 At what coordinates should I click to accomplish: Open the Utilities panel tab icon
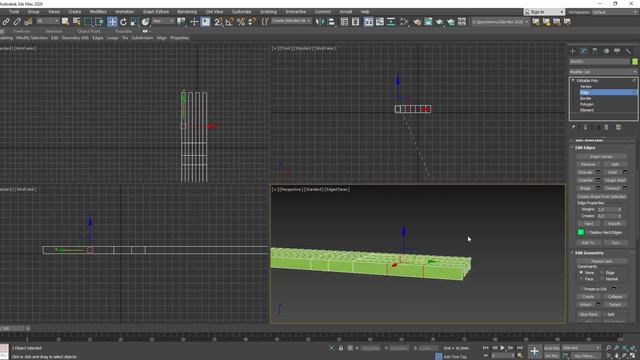tap(628, 51)
